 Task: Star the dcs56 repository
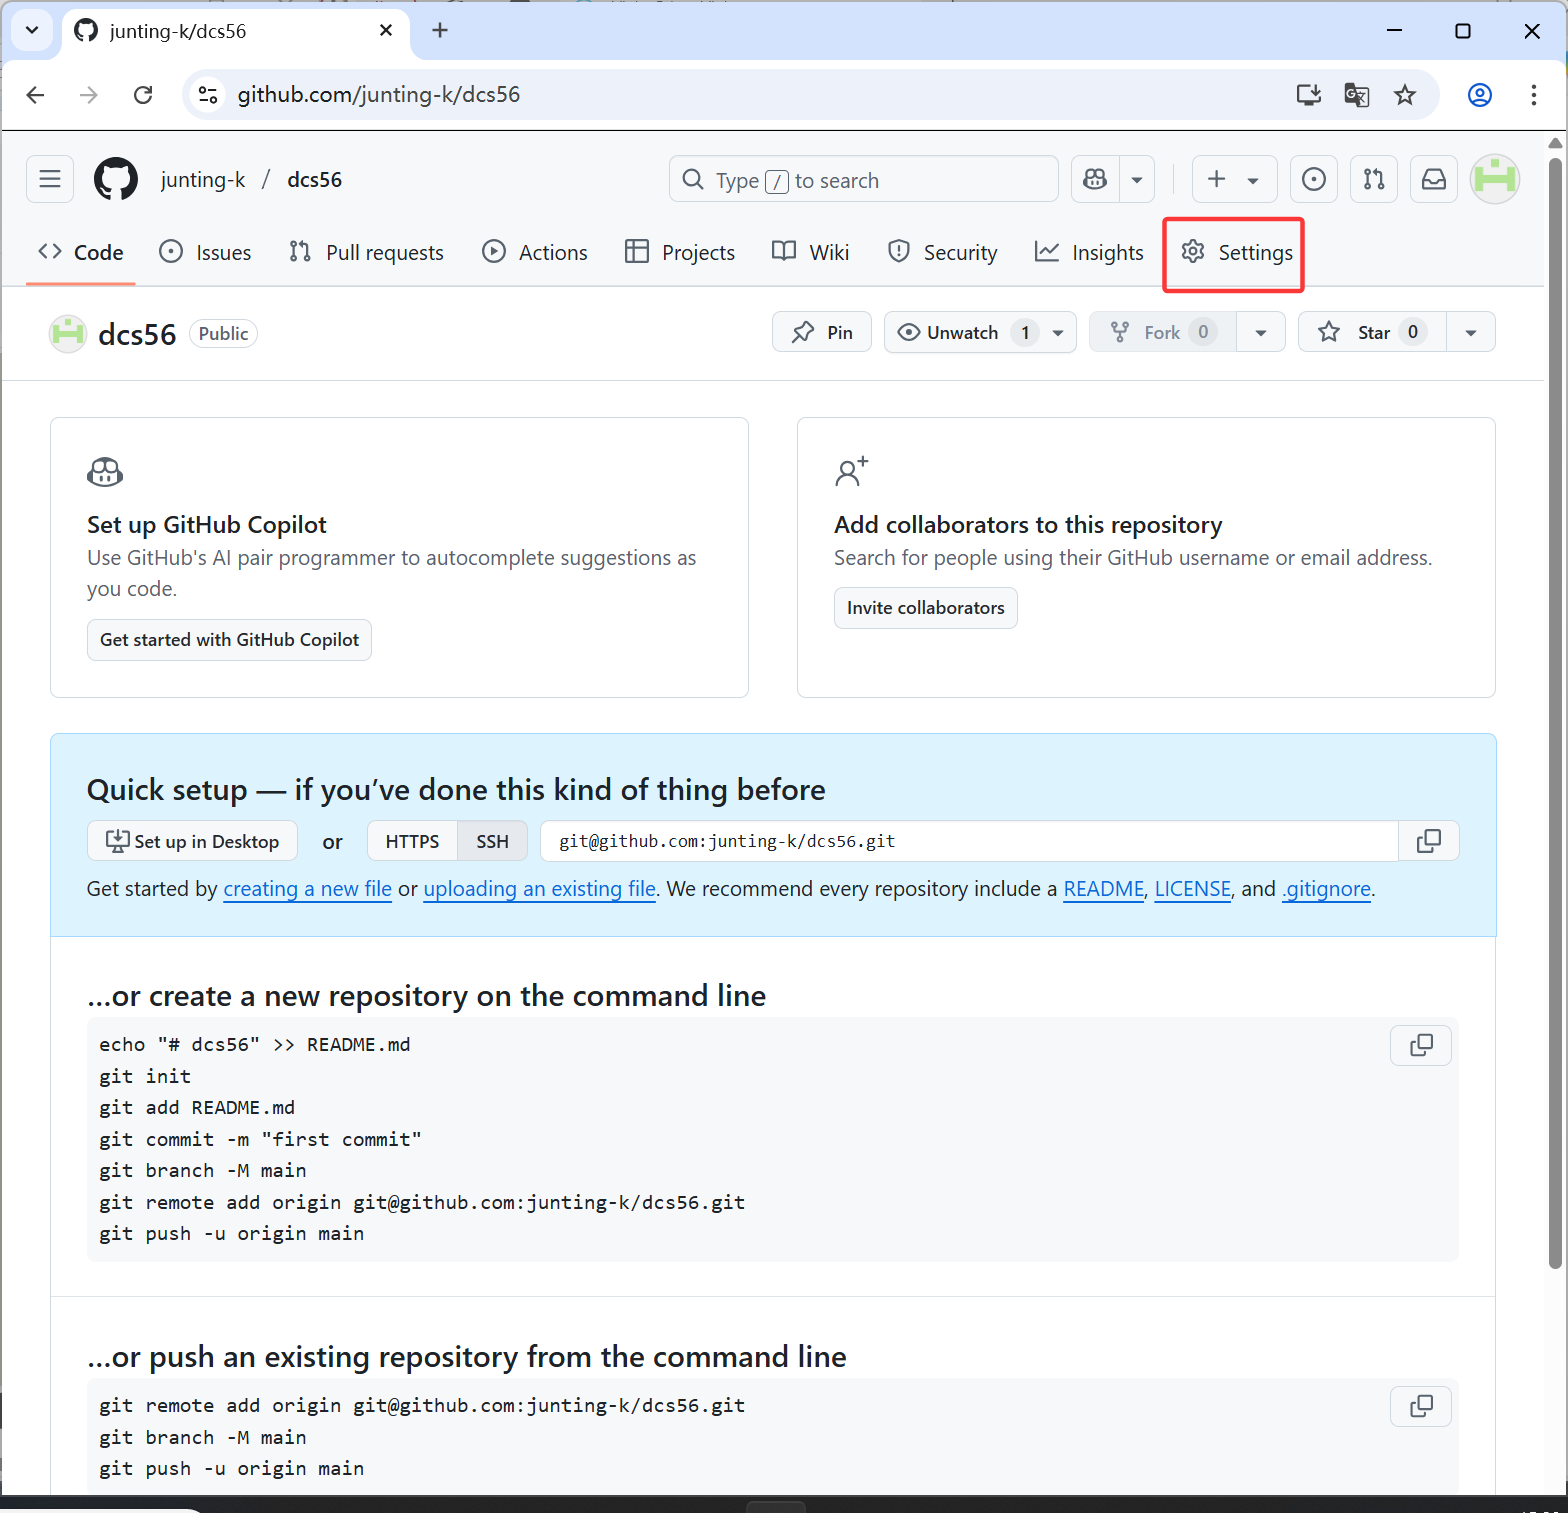(x=1373, y=333)
